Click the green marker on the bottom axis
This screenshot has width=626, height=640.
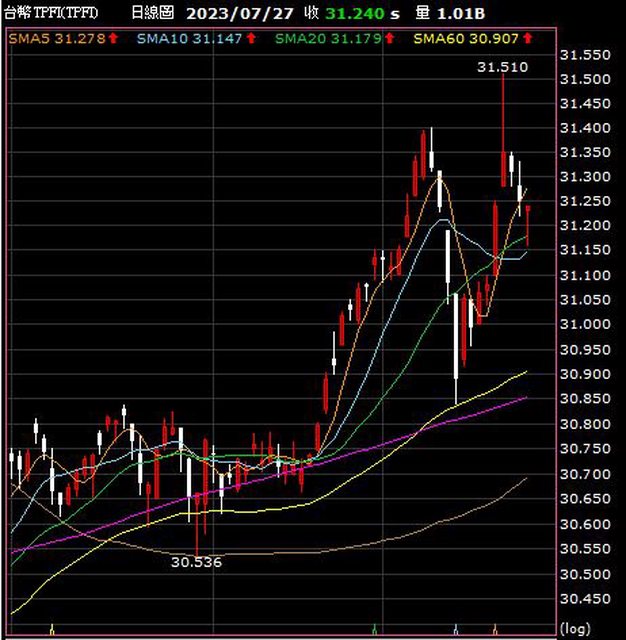click(374, 629)
